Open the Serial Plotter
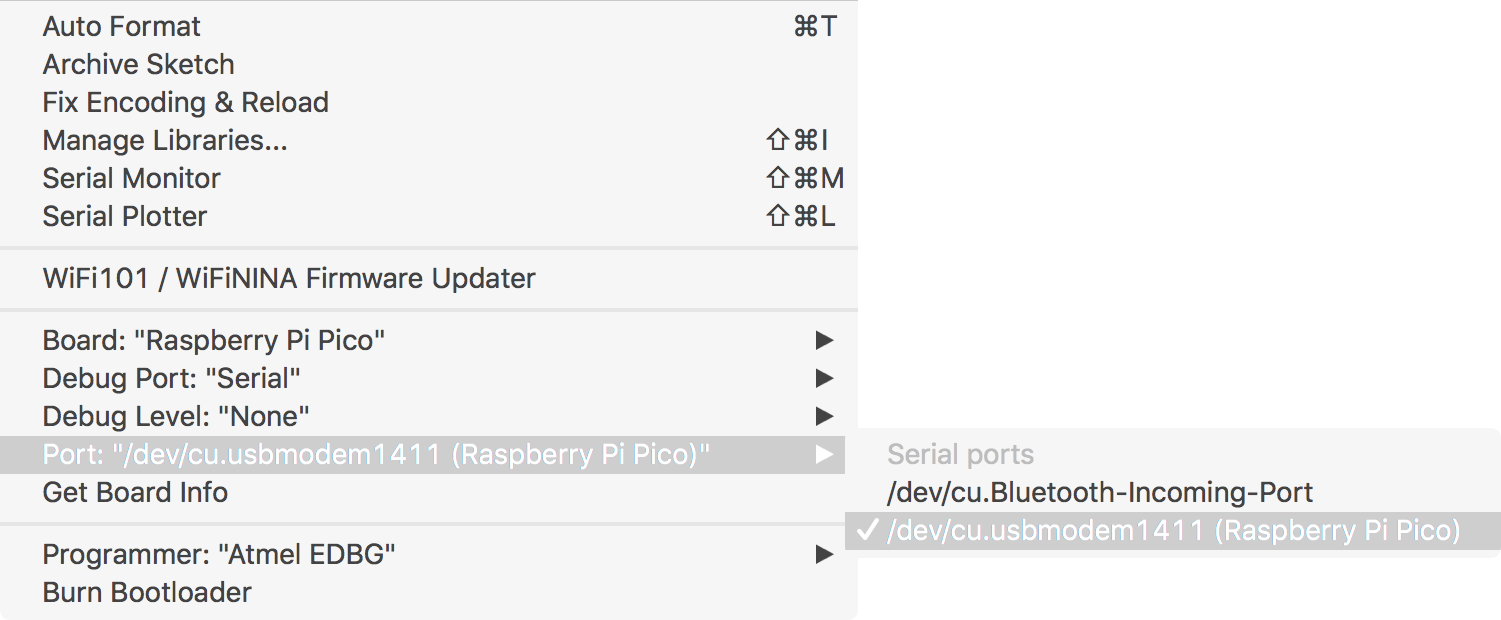Screen dimensions: 1501x620 point(124,216)
